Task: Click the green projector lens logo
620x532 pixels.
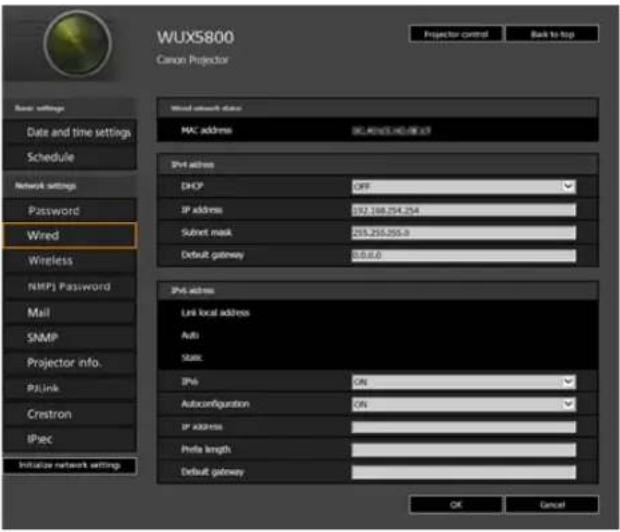Action: click(77, 44)
